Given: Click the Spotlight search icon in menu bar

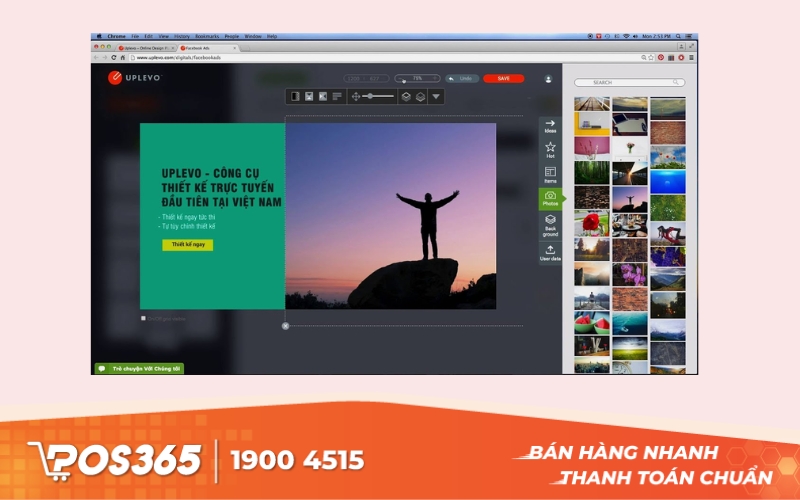Looking at the screenshot, I should coord(678,36).
